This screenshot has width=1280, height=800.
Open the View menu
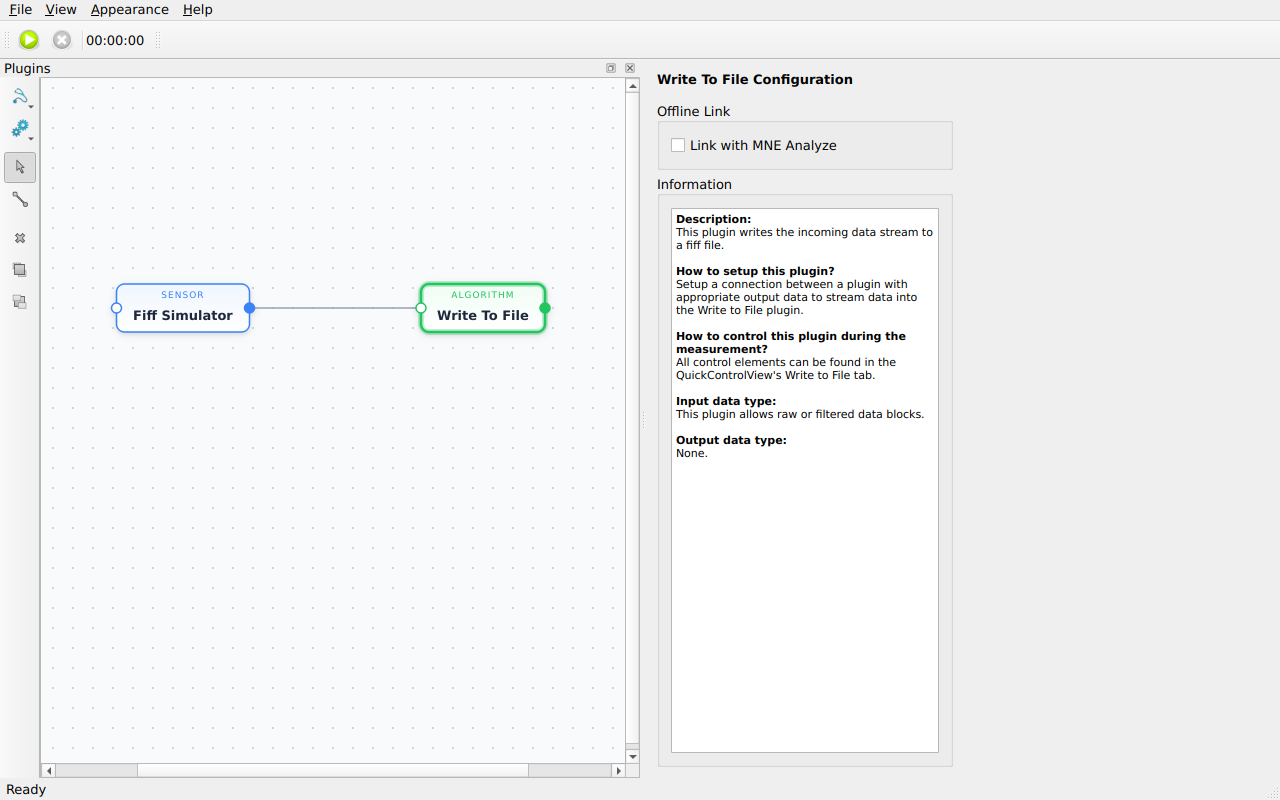[x=61, y=10]
